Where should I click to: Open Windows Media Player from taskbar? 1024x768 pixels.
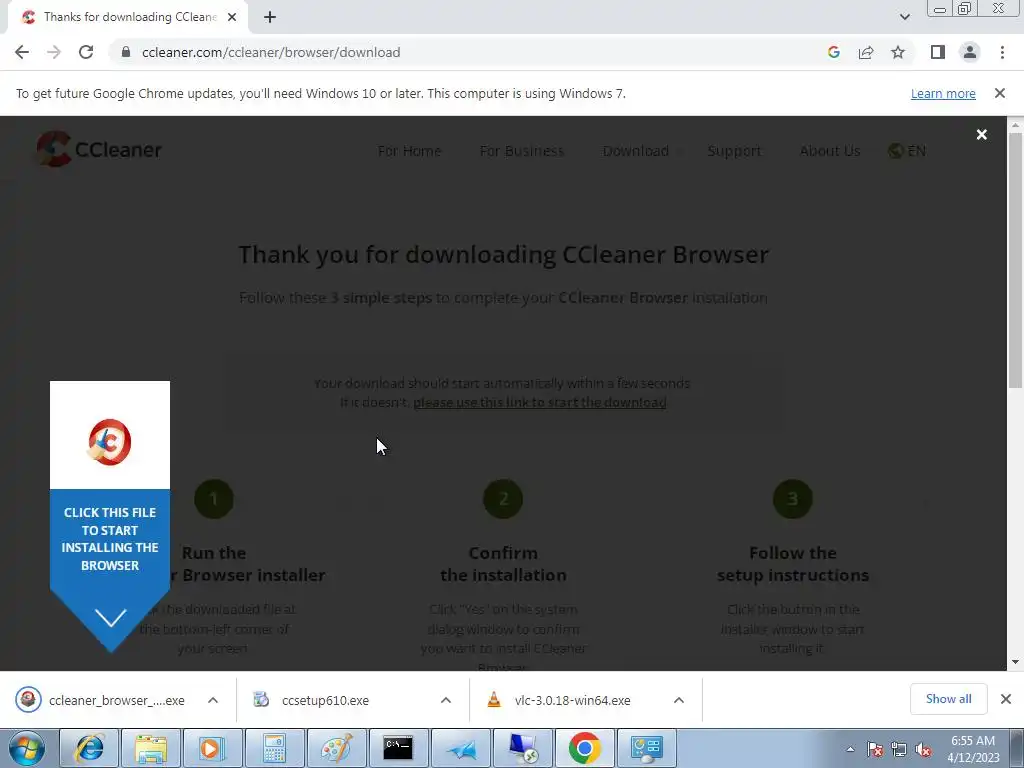tap(212, 748)
